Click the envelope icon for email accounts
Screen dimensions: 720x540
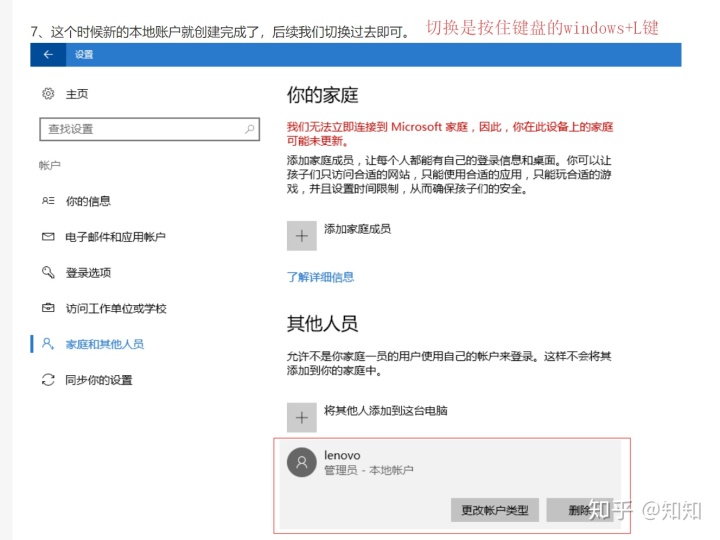click(x=48, y=236)
